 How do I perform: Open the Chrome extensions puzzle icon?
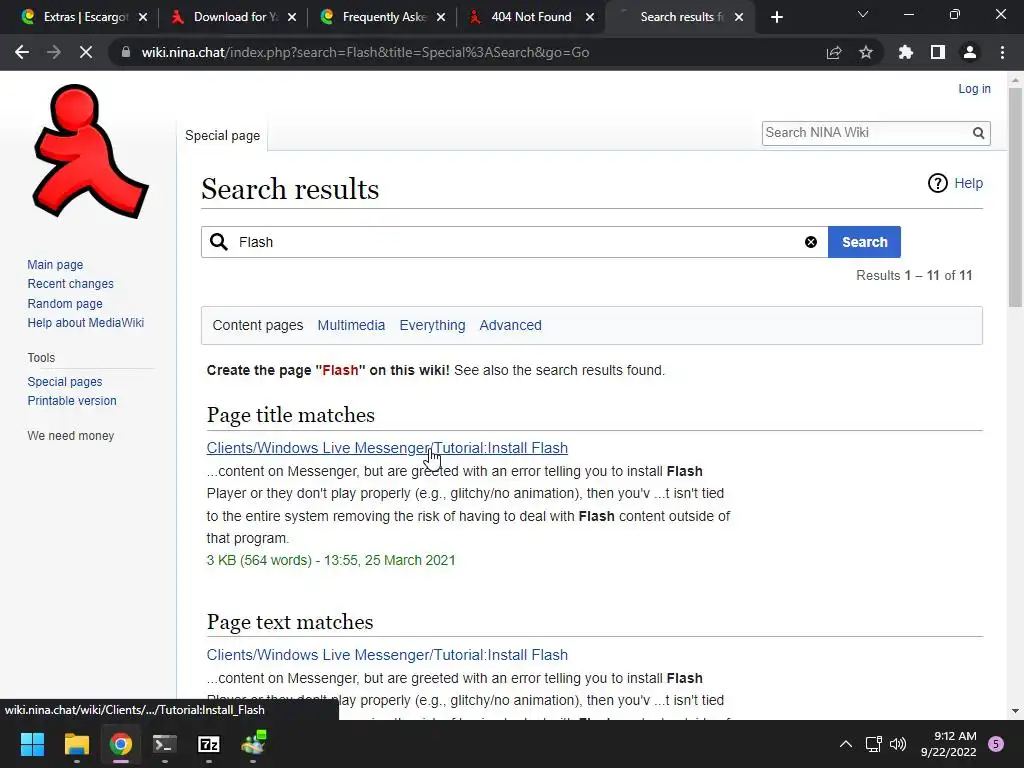(x=906, y=52)
